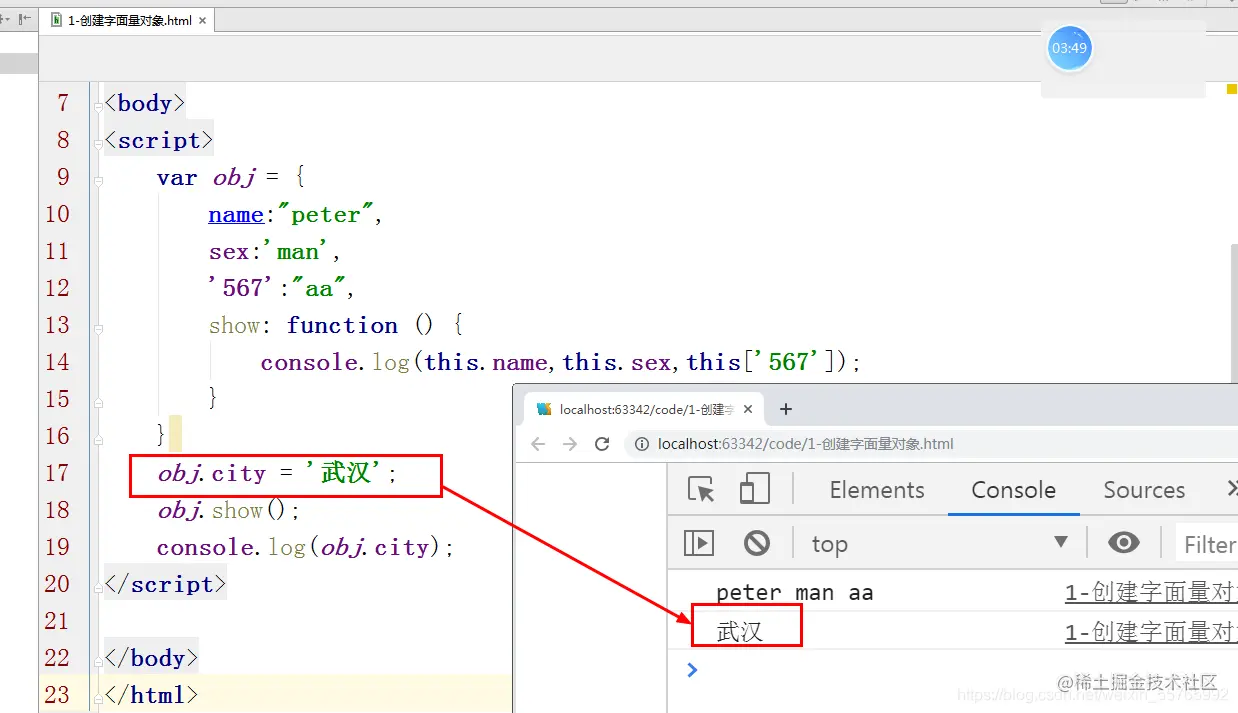
Task: Collapse the obj literal fold at line 9
Action: [x=98, y=179]
